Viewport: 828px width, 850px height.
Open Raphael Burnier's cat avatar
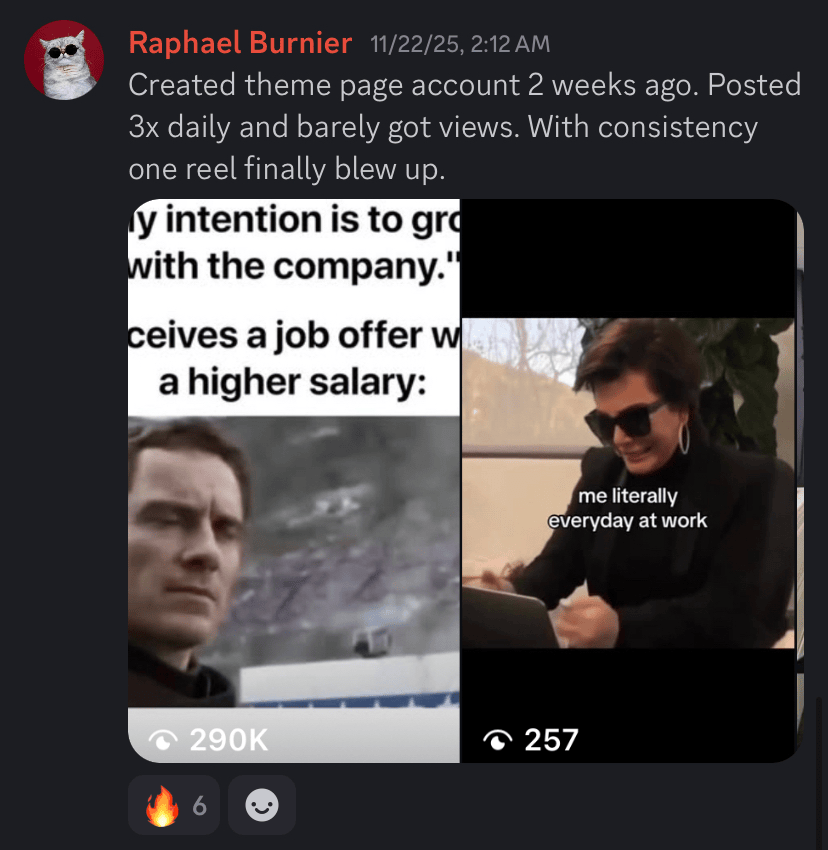(x=64, y=60)
